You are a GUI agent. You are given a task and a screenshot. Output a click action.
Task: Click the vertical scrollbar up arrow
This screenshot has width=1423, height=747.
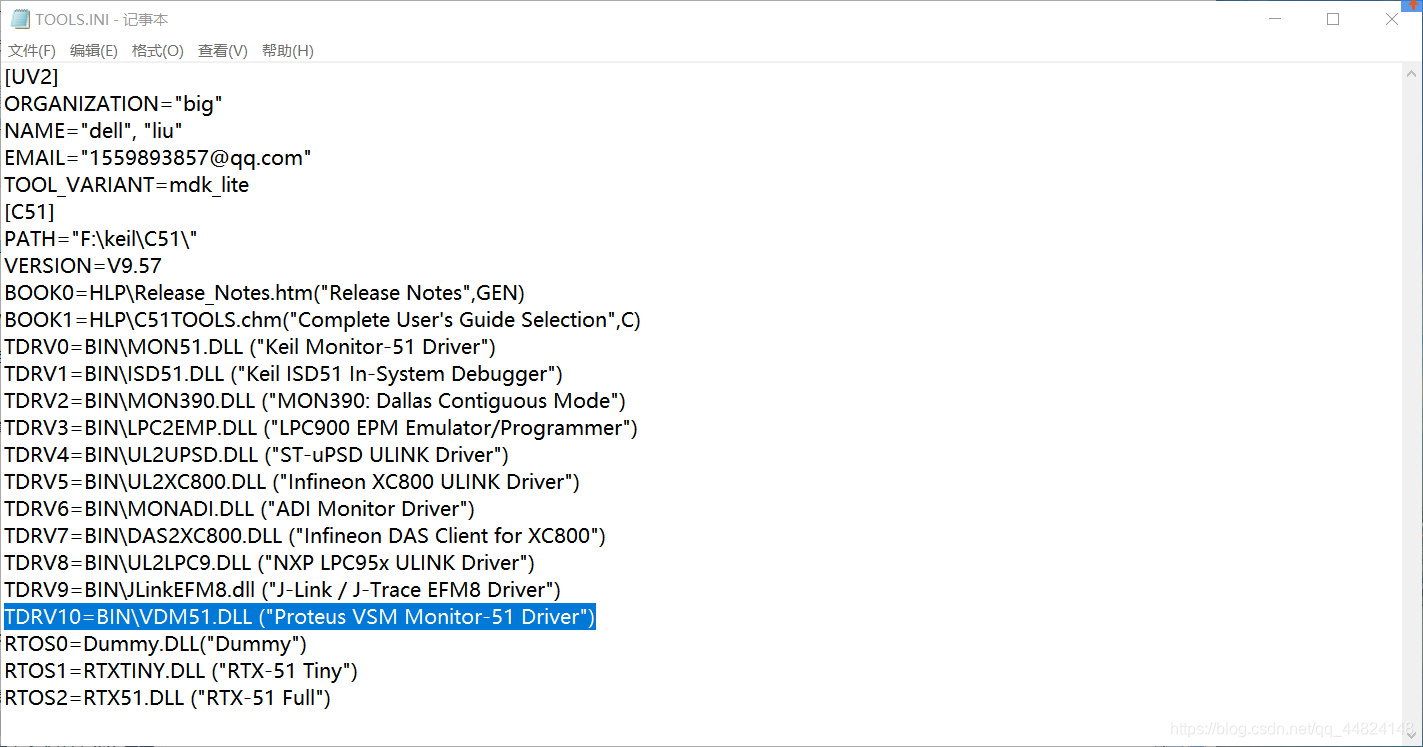coord(1411,73)
